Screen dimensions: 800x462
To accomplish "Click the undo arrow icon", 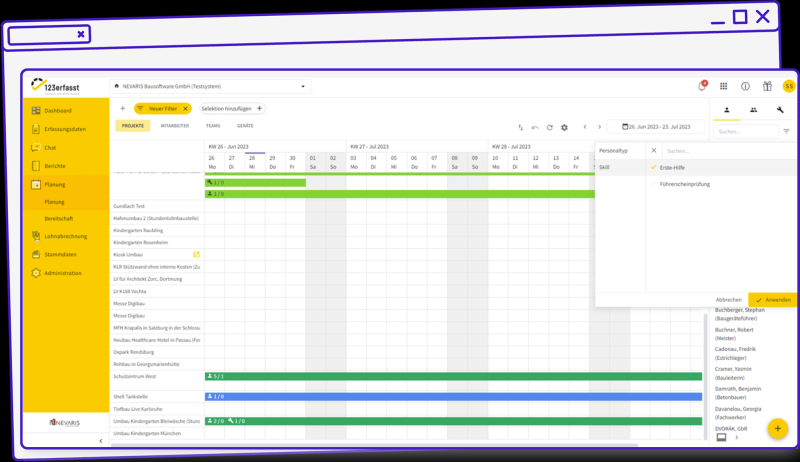I will click(x=535, y=128).
